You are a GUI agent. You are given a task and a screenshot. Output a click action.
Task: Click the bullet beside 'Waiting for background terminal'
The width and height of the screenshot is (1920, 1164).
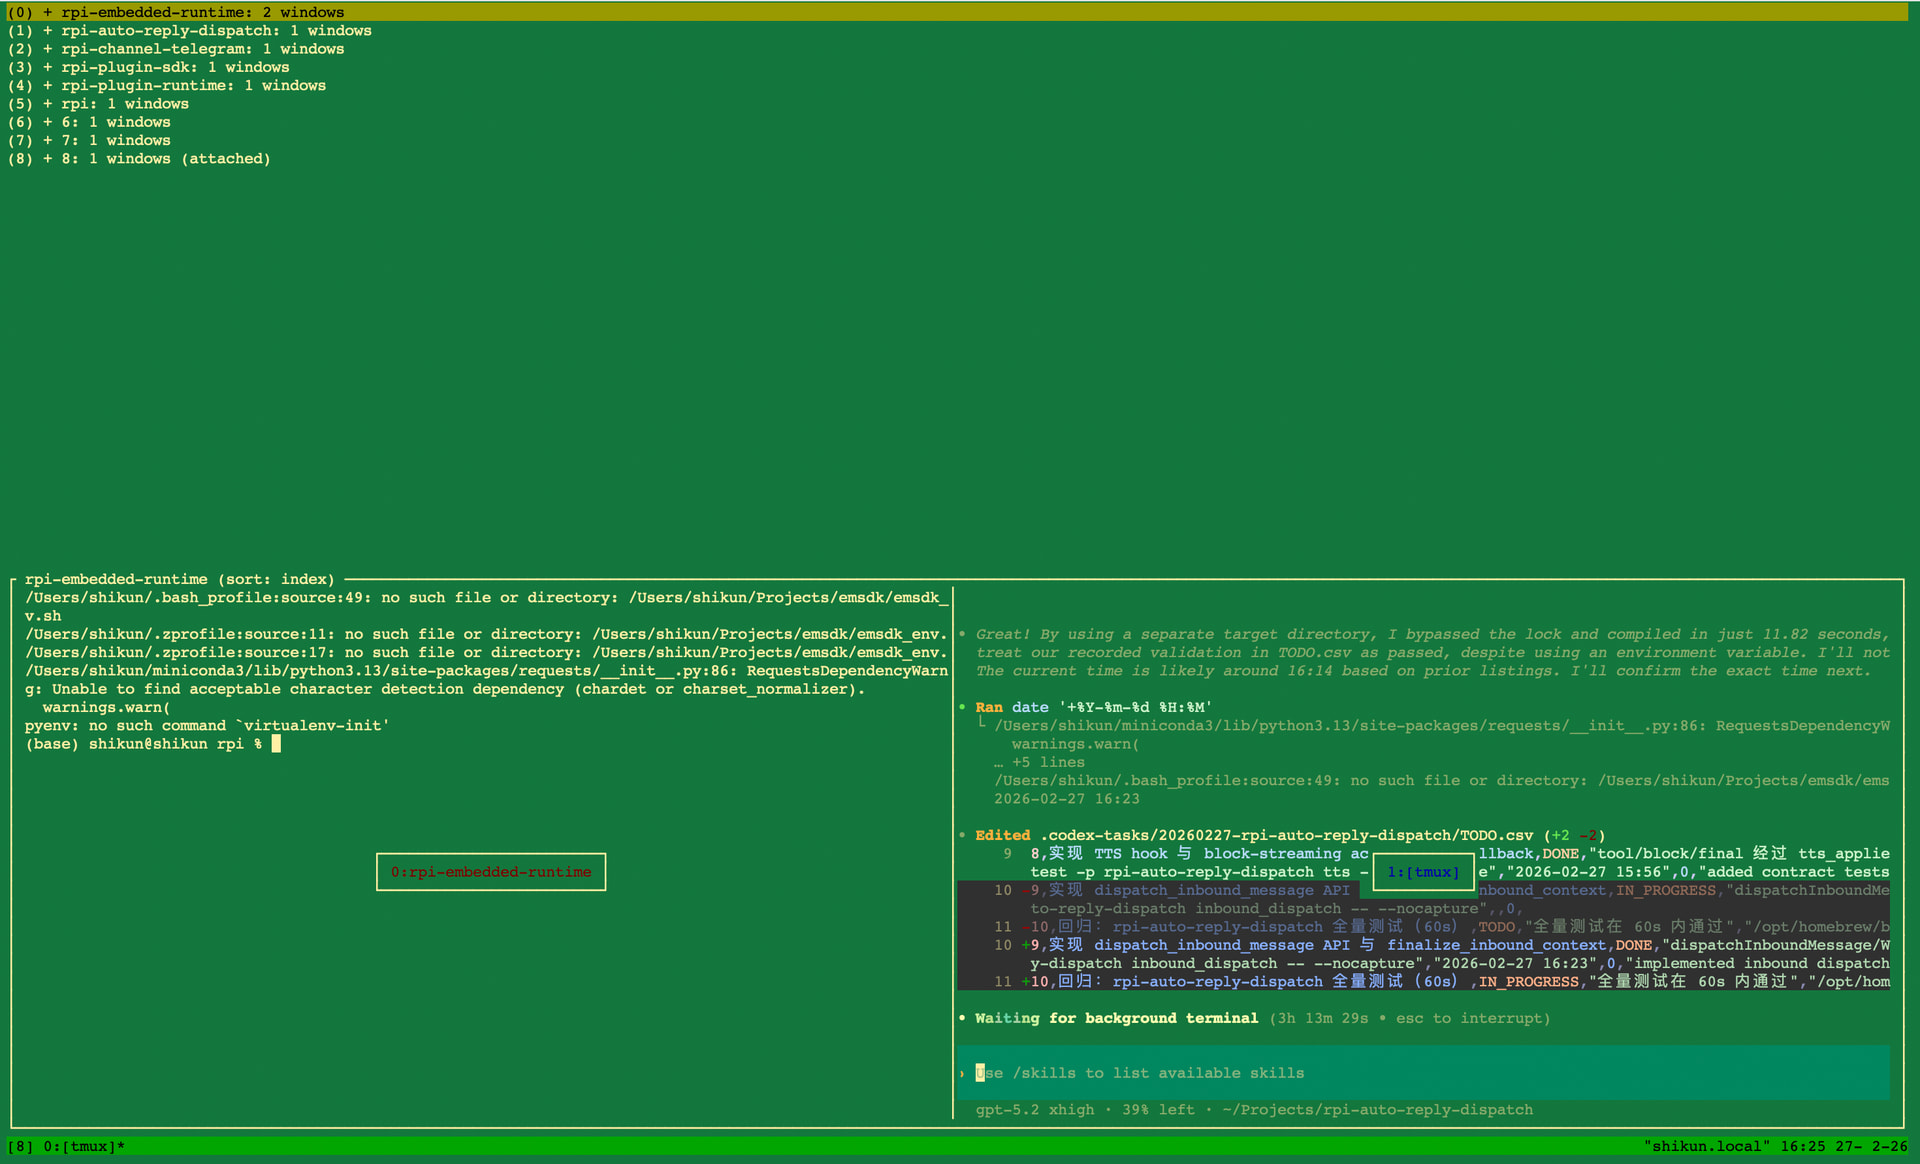click(x=962, y=1018)
